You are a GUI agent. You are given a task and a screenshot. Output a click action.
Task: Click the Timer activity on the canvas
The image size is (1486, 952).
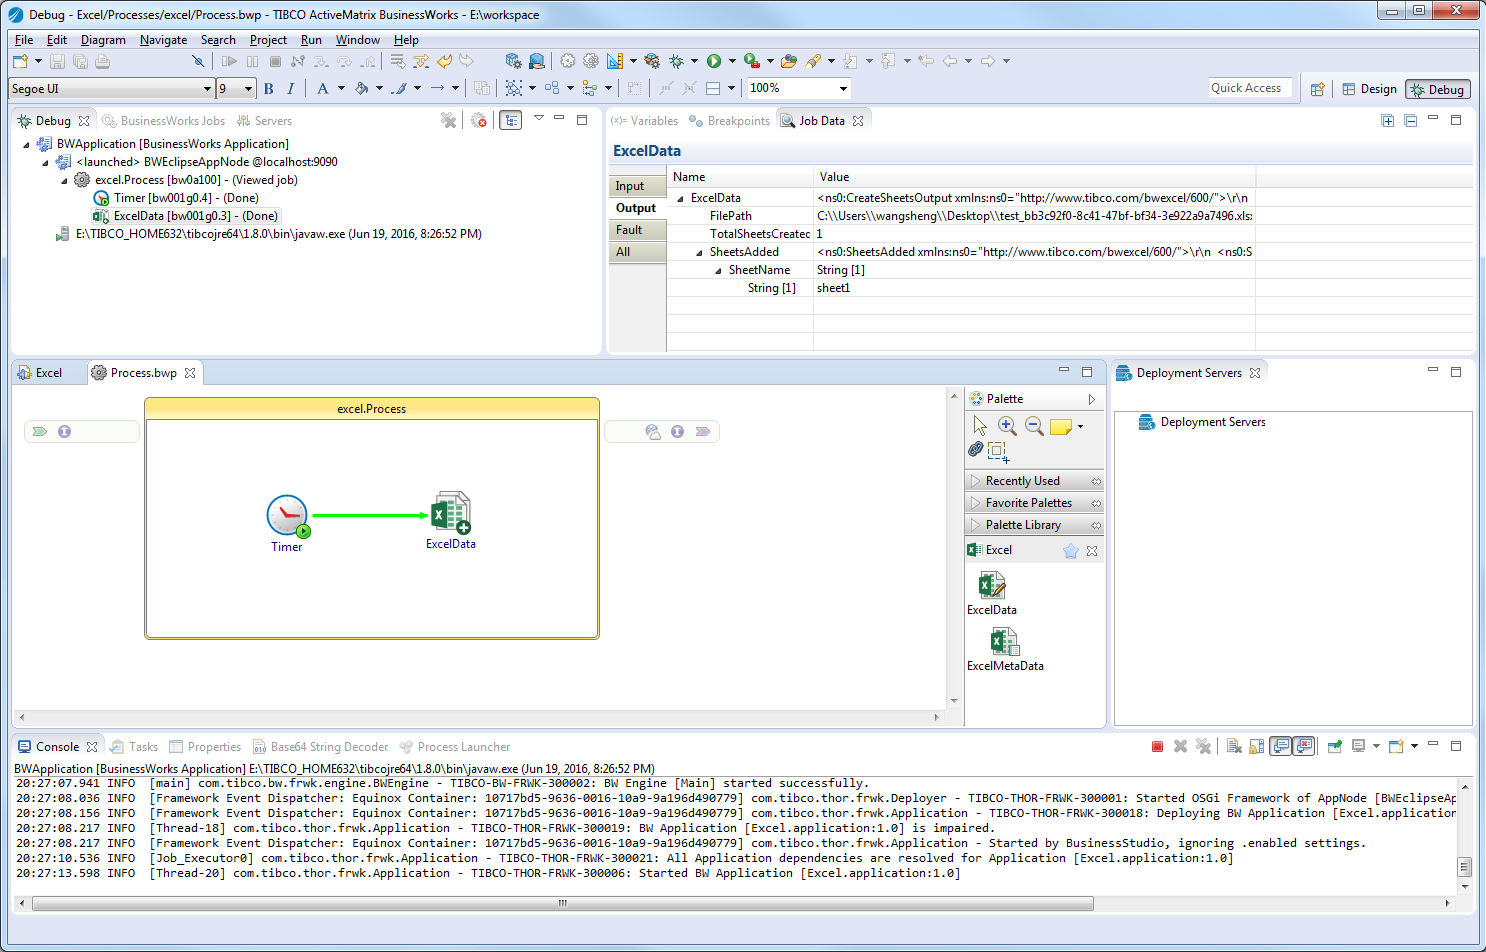pyautogui.click(x=287, y=523)
